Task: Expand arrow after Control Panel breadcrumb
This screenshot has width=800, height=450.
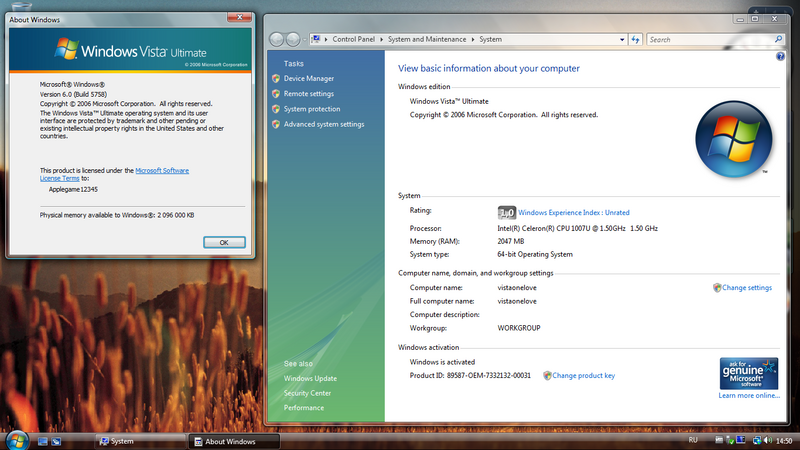Action: [381, 39]
